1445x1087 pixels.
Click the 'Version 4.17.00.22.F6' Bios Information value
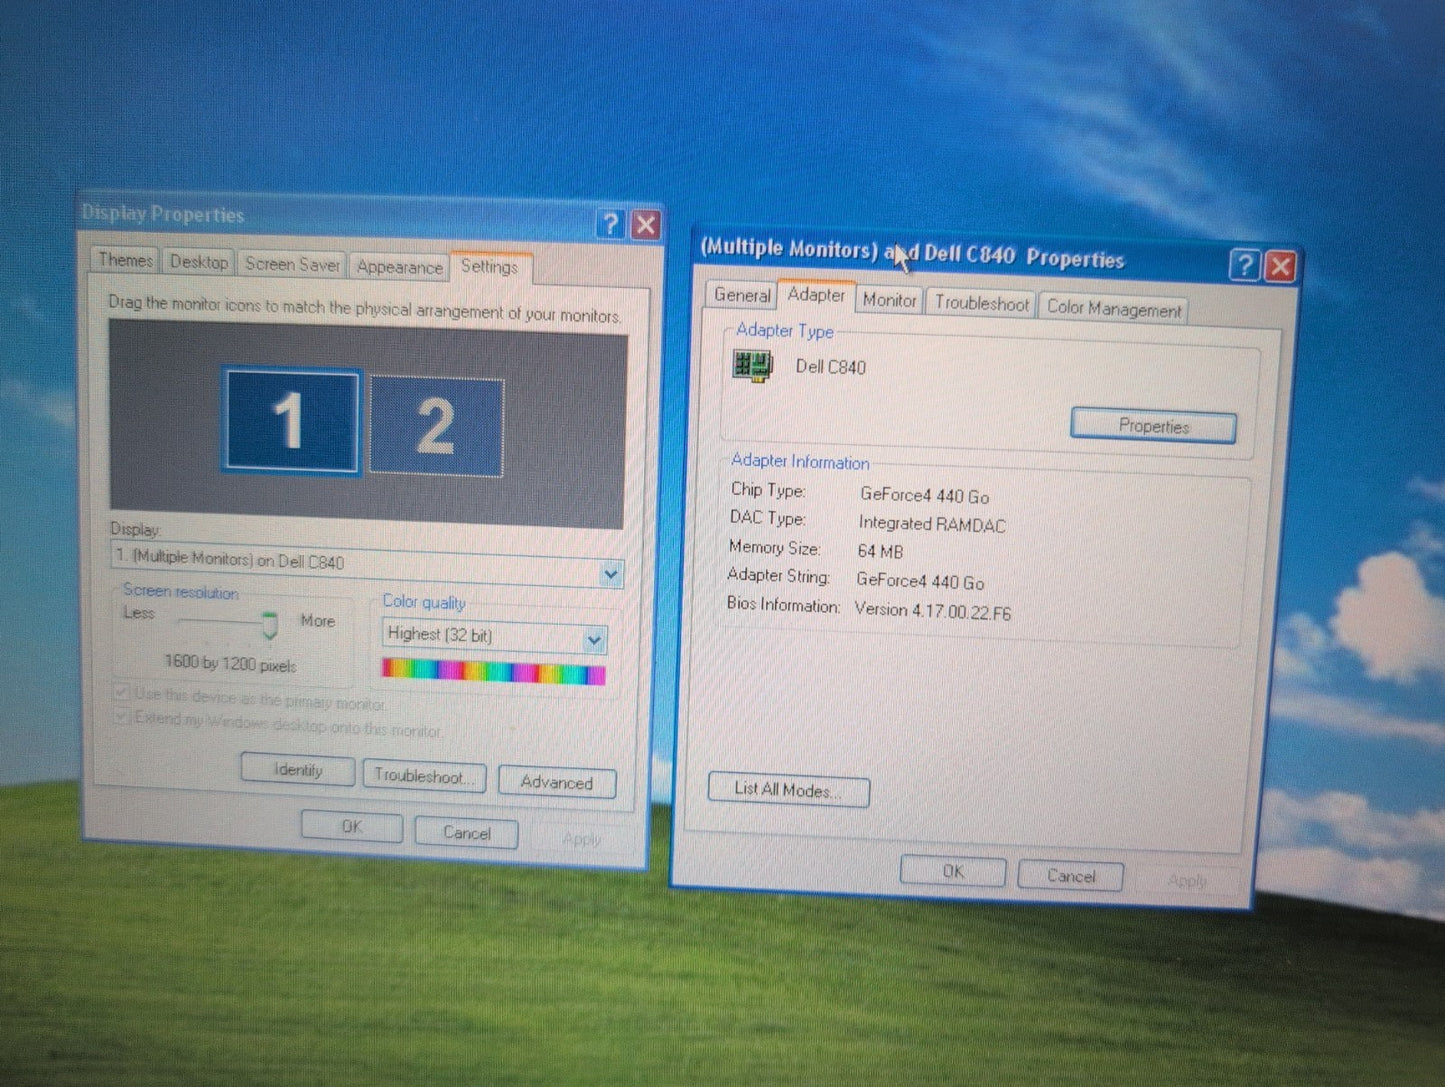933,610
